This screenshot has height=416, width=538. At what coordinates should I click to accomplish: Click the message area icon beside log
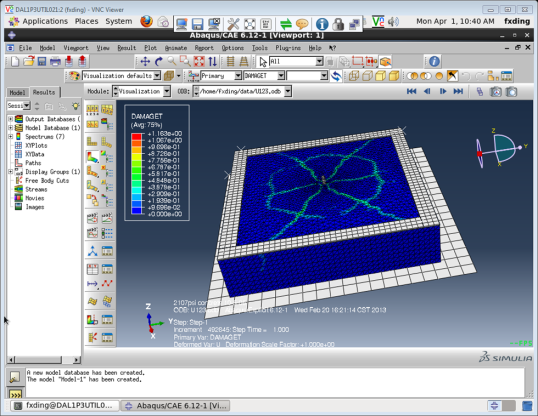(14, 377)
